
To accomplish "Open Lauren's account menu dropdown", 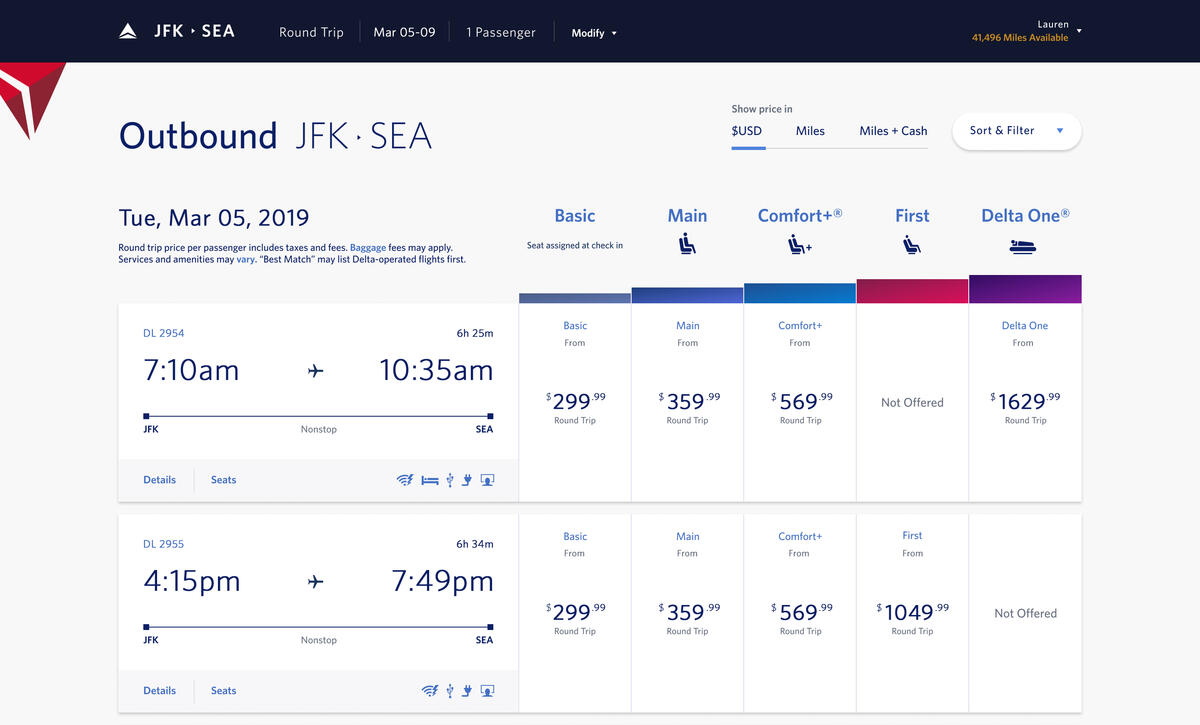I will click(x=1078, y=31).
